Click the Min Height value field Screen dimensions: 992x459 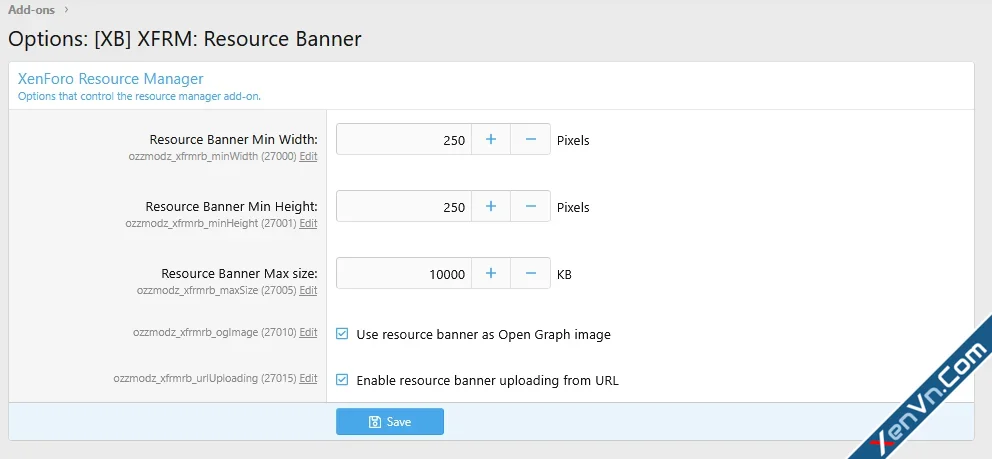coord(403,207)
